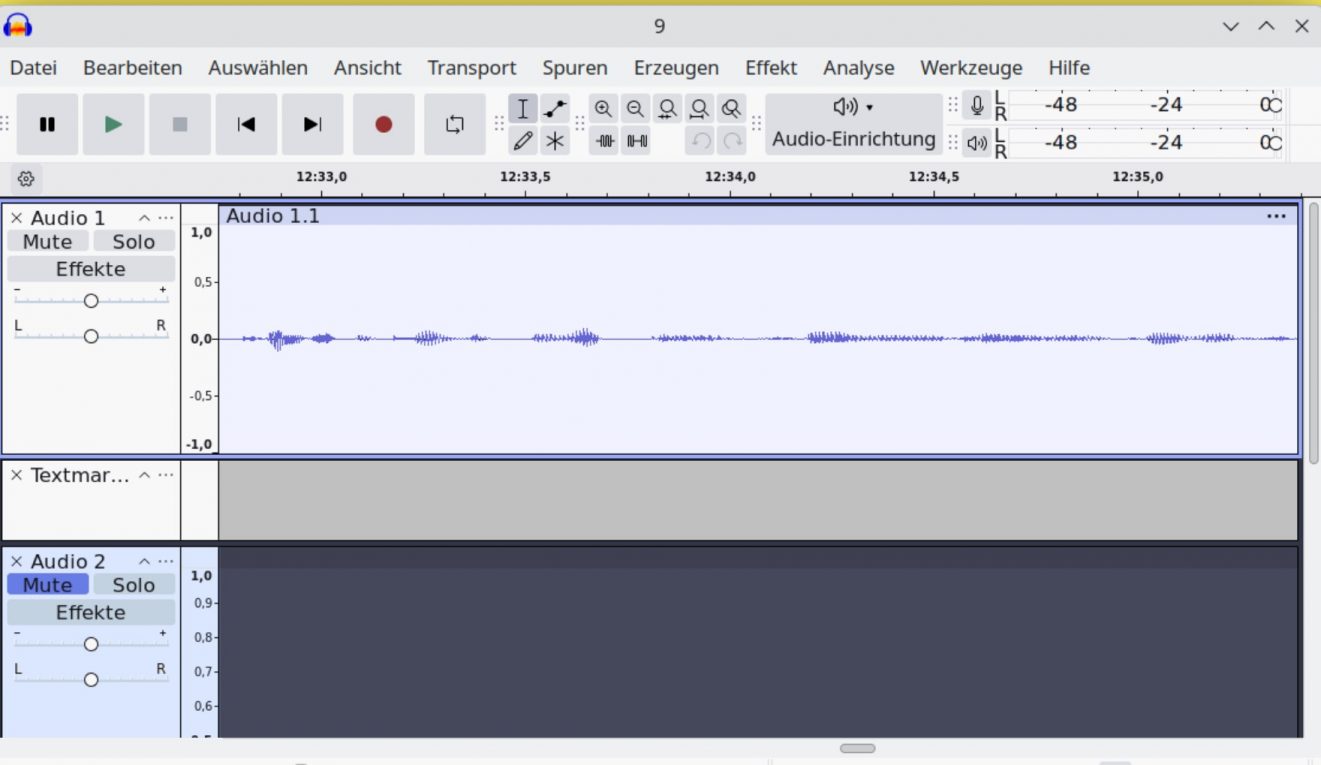
Task: Toggle the Loop playback button
Action: tap(455, 124)
